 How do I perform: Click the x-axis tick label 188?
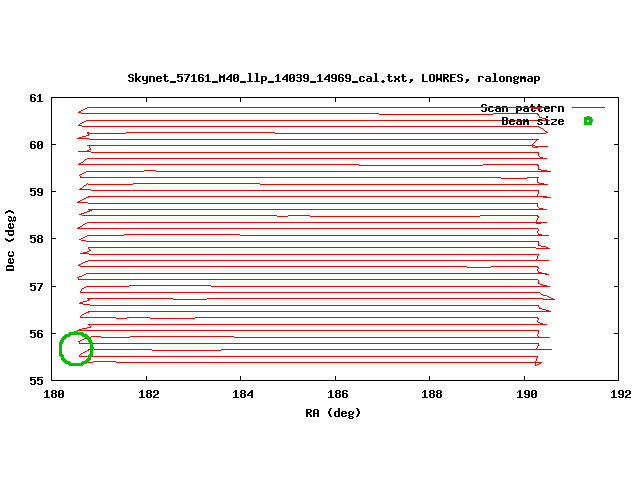click(432, 394)
